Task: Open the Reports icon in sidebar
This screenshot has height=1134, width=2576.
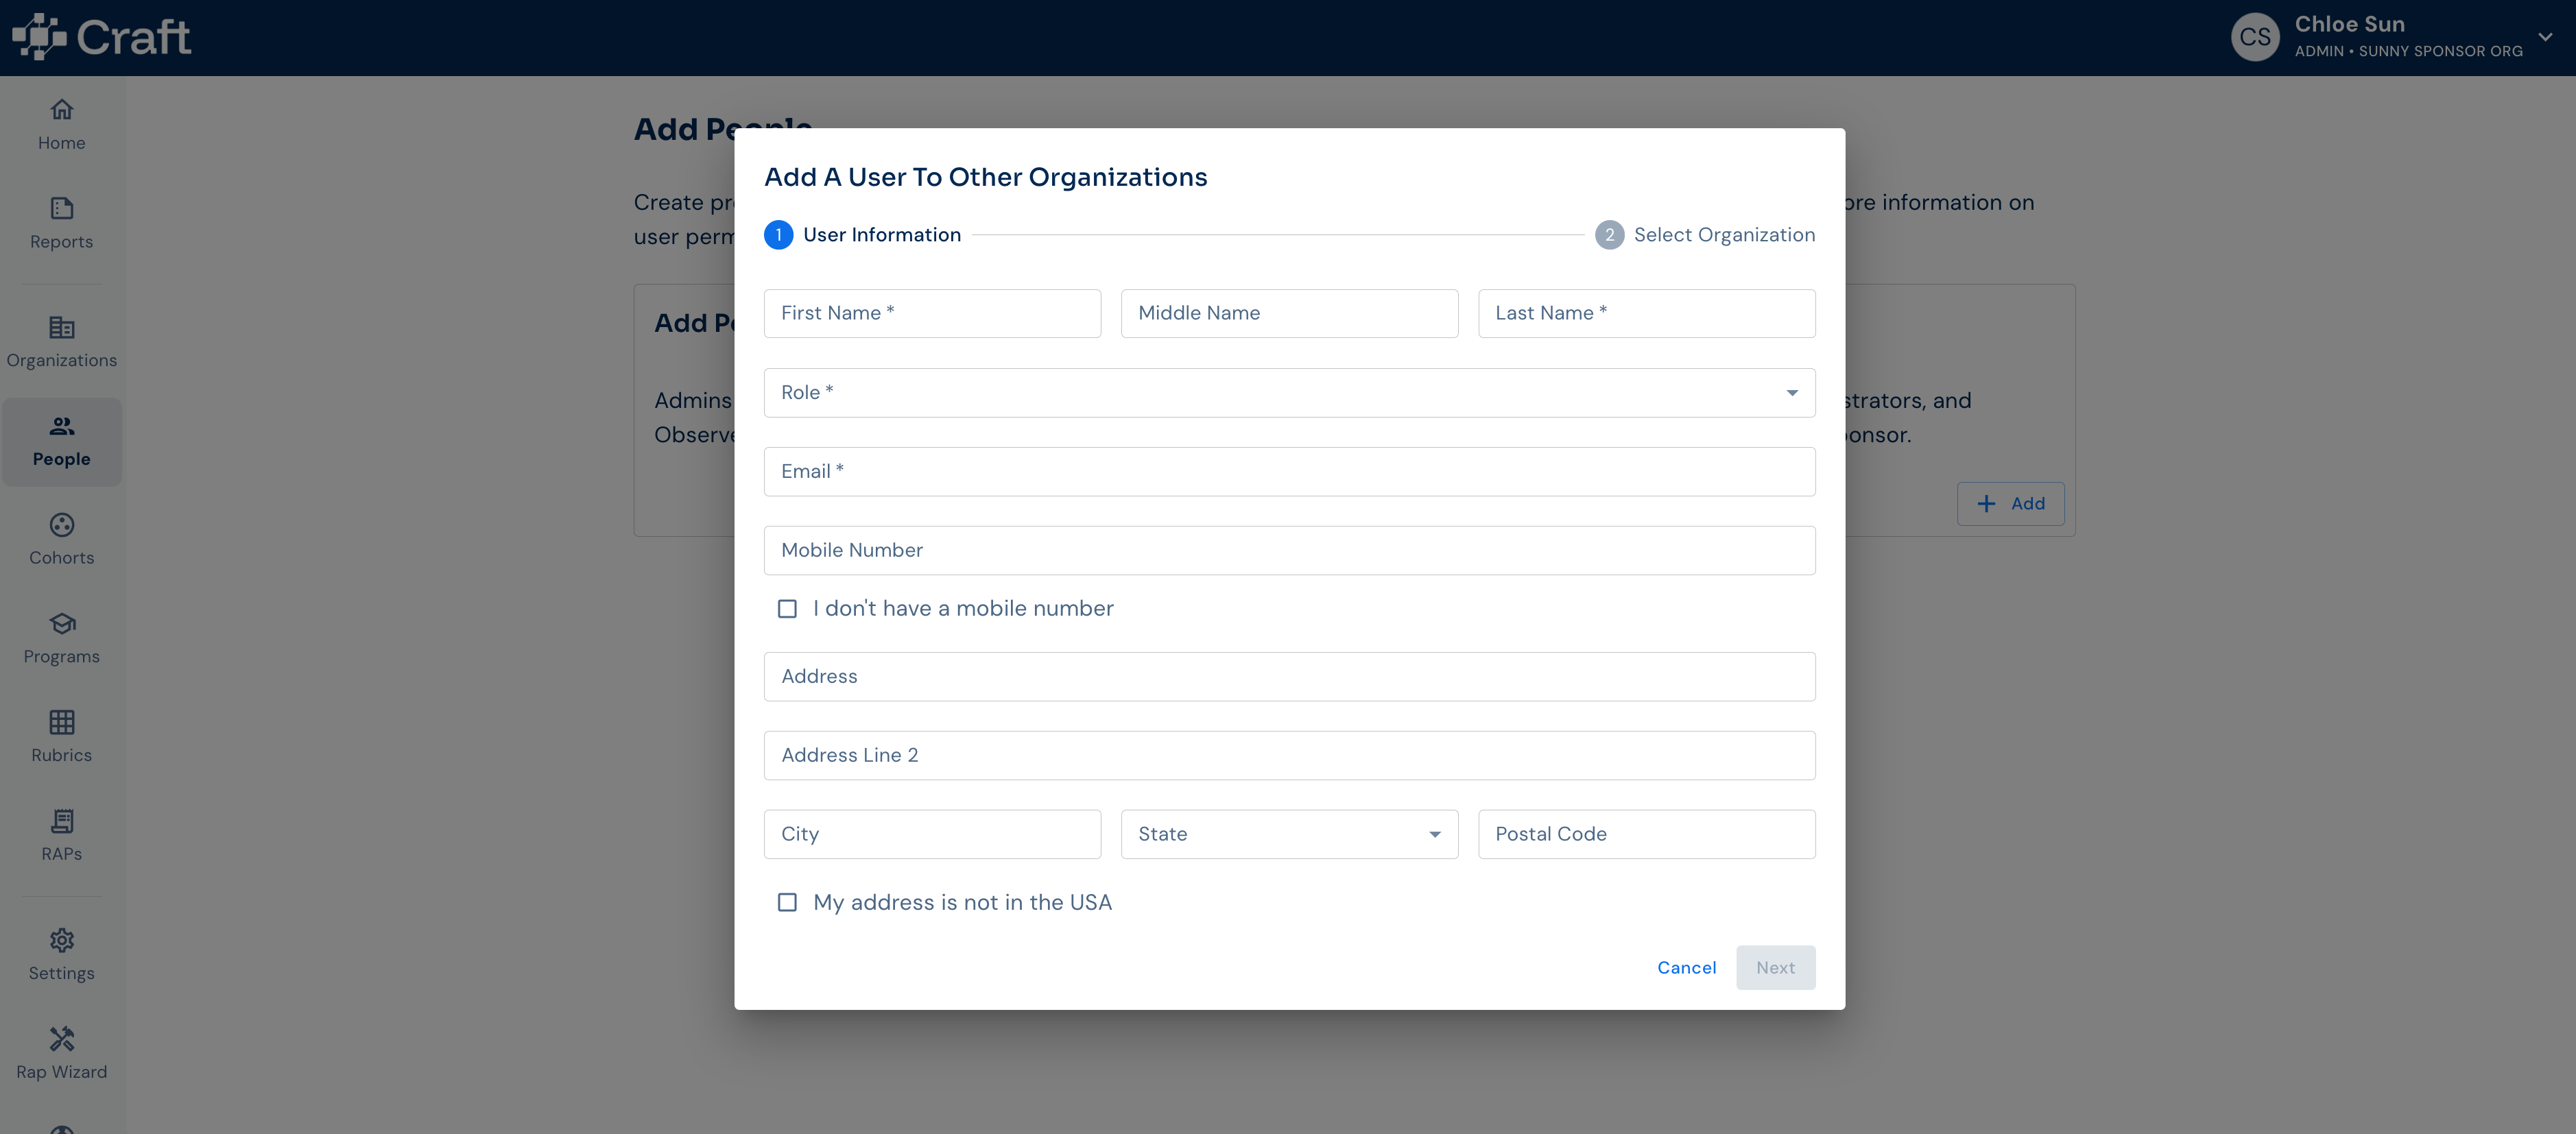Action: (62, 208)
